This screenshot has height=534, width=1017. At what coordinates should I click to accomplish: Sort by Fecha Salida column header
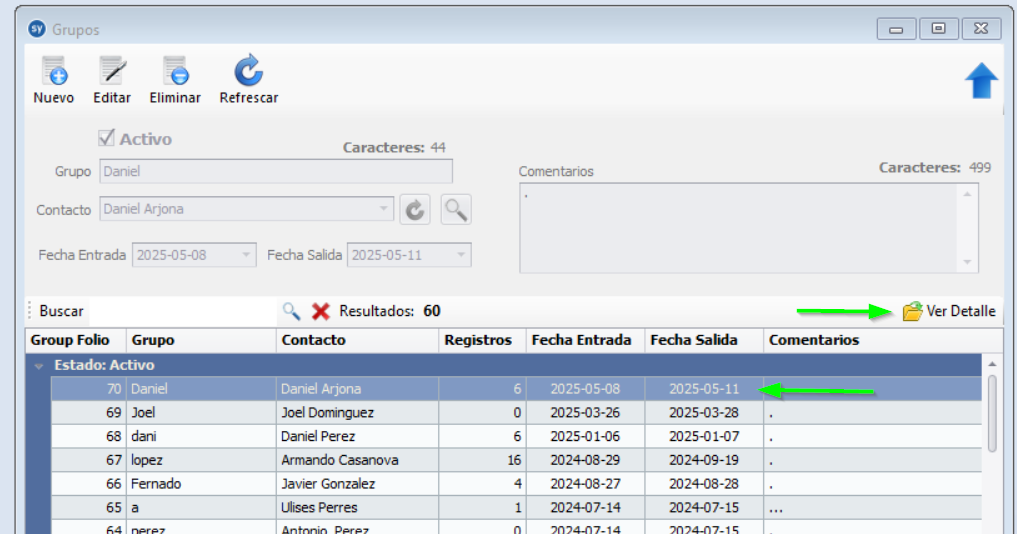pyautogui.click(x=704, y=341)
